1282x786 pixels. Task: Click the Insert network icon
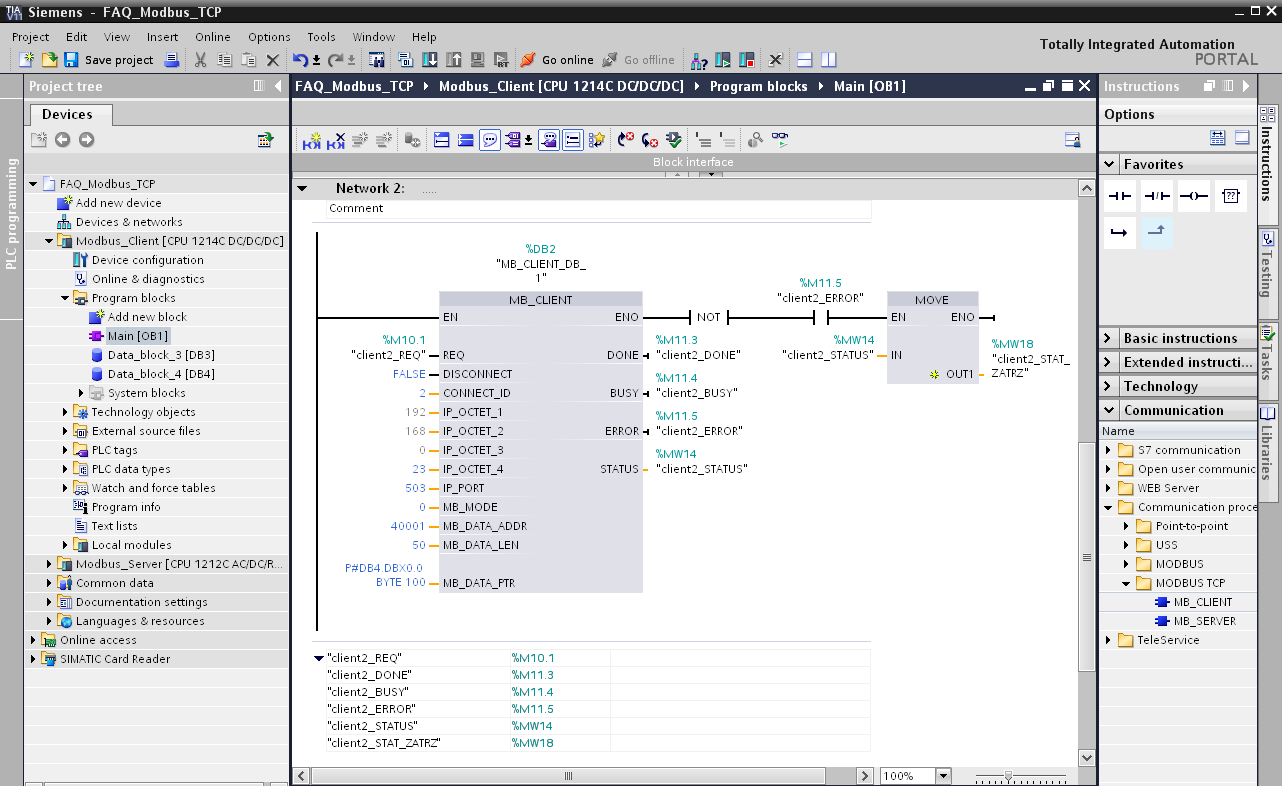click(x=312, y=141)
